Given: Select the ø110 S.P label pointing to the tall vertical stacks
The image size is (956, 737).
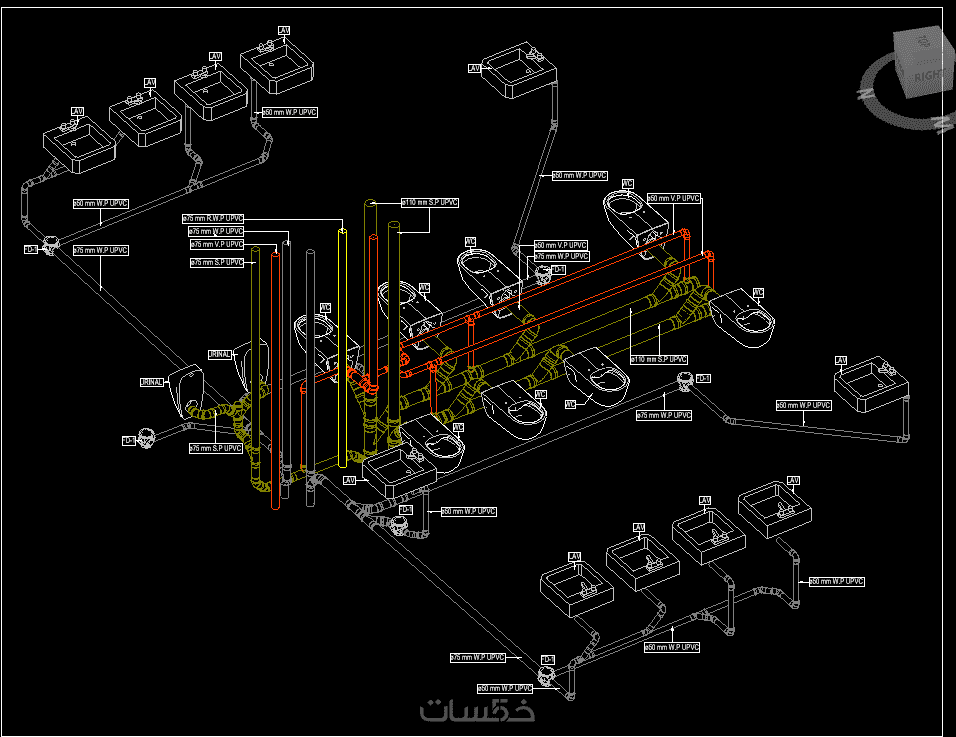Looking at the screenshot, I should (430, 202).
